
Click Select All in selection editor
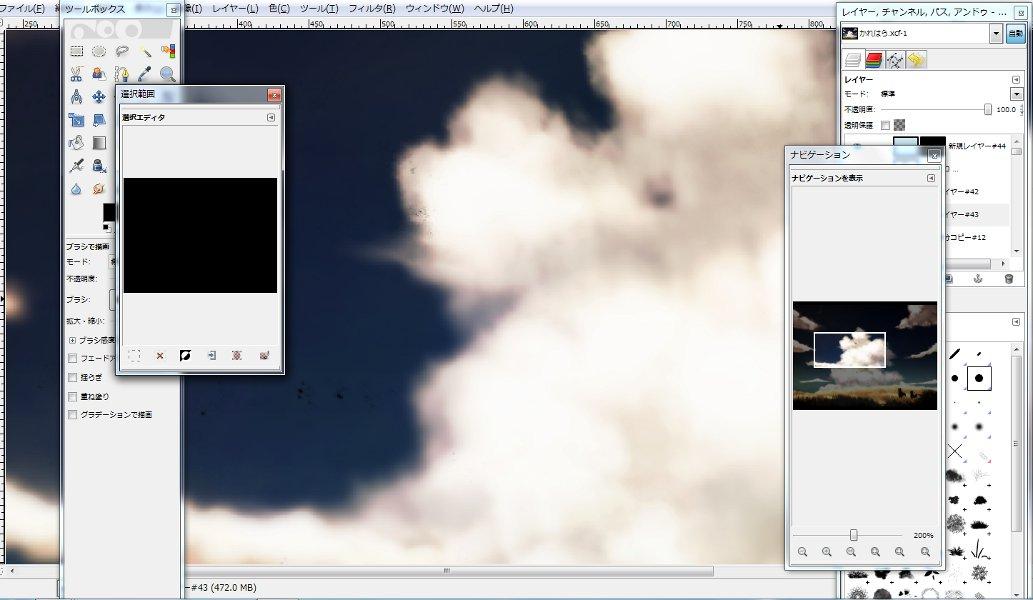(x=134, y=356)
